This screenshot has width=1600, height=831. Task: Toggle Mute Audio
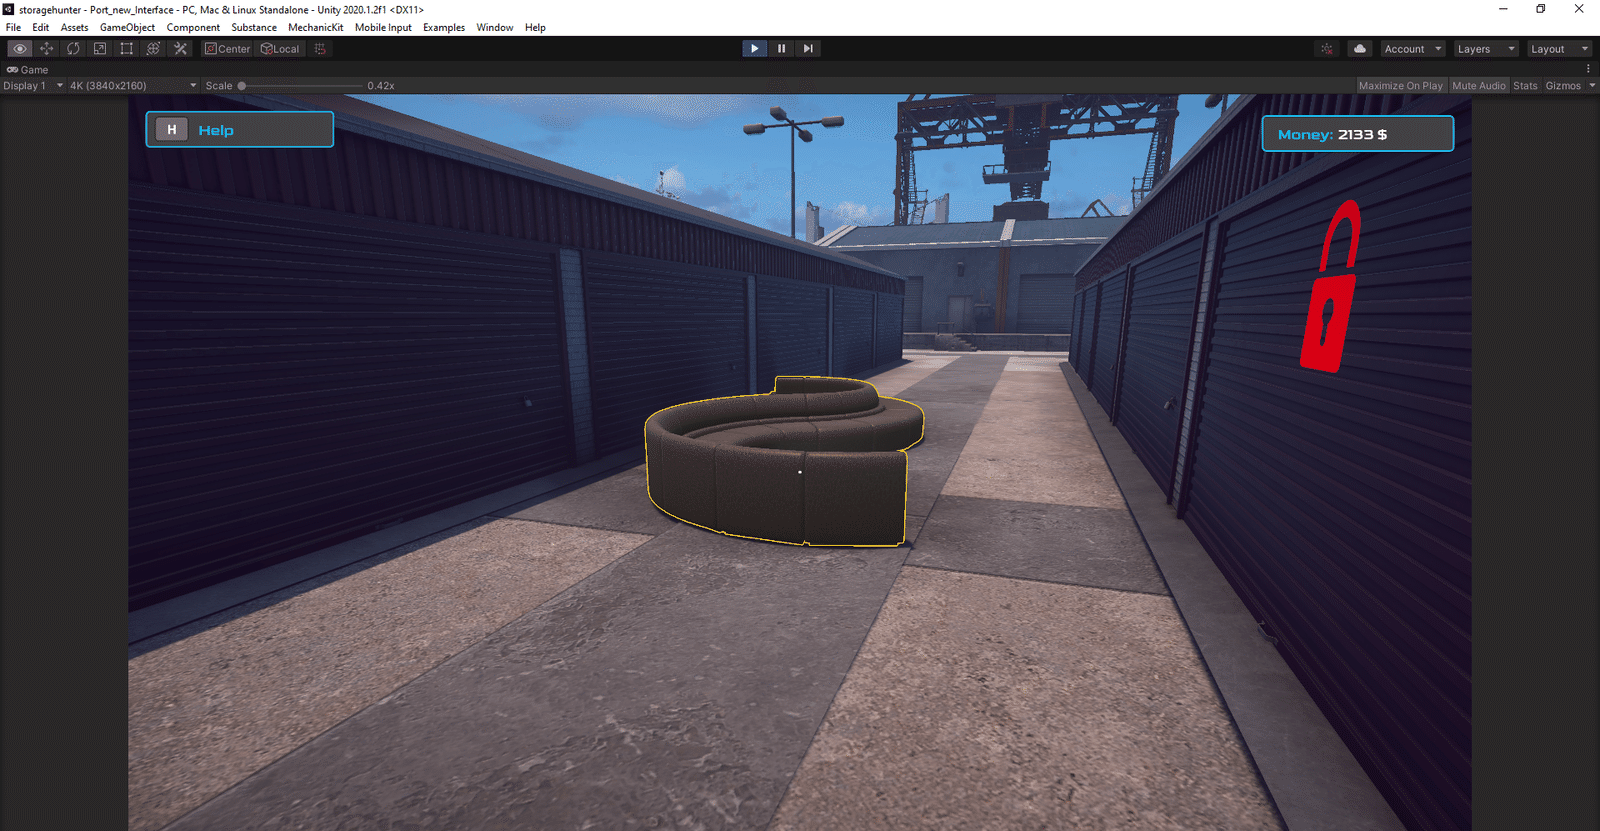[1478, 86]
